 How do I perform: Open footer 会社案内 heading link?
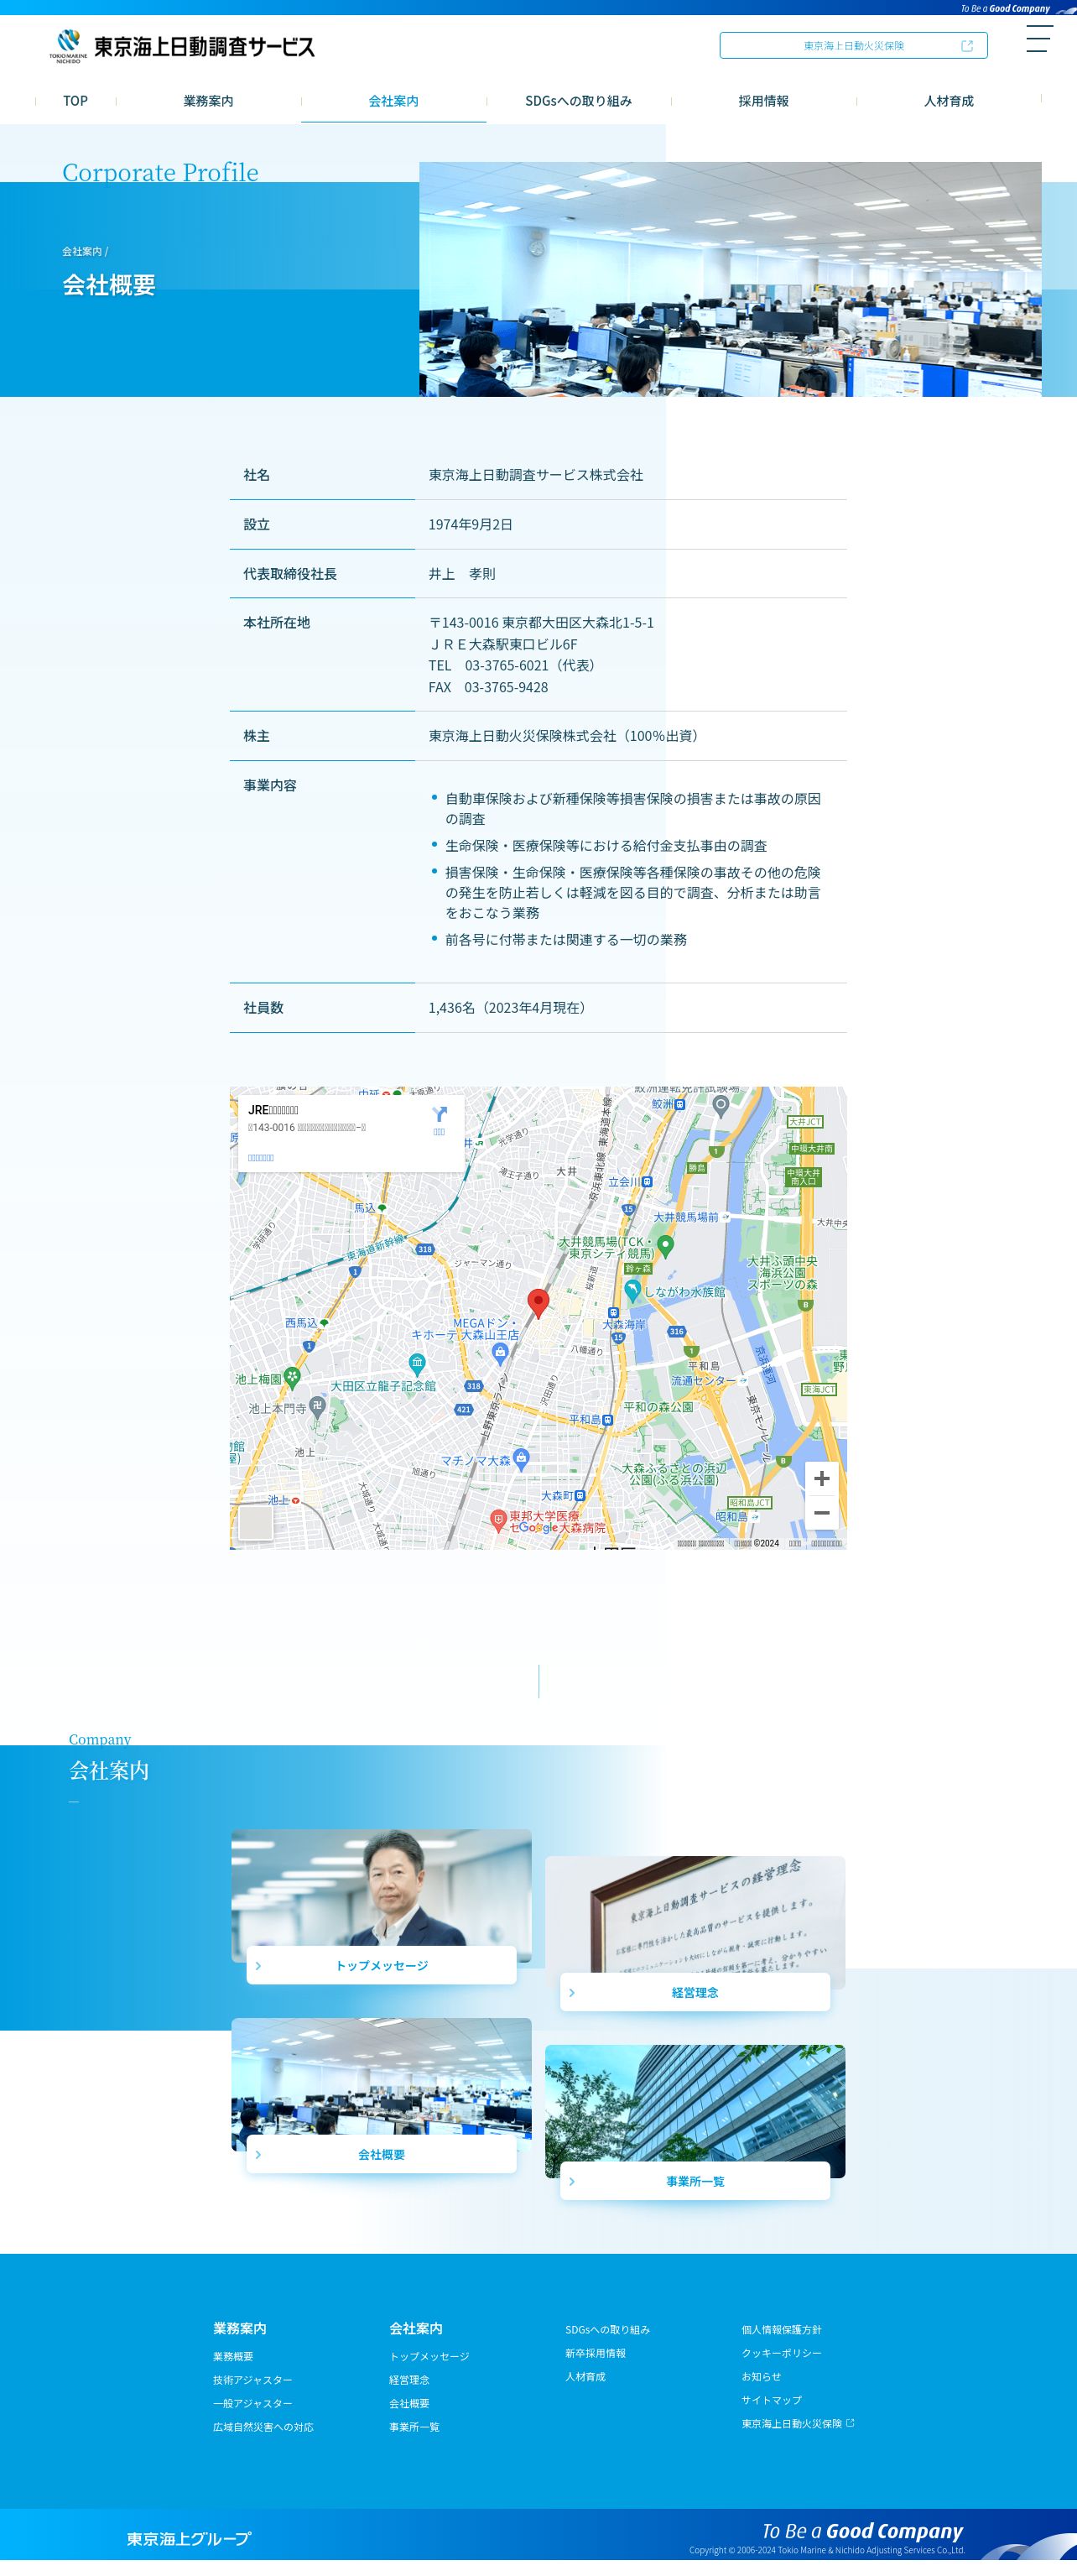point(416,2329)
